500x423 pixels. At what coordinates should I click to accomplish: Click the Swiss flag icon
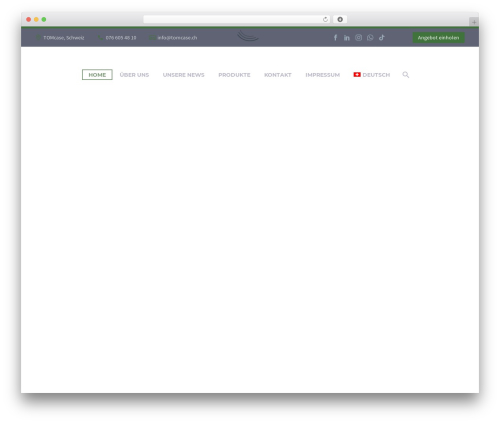(357, 75)
